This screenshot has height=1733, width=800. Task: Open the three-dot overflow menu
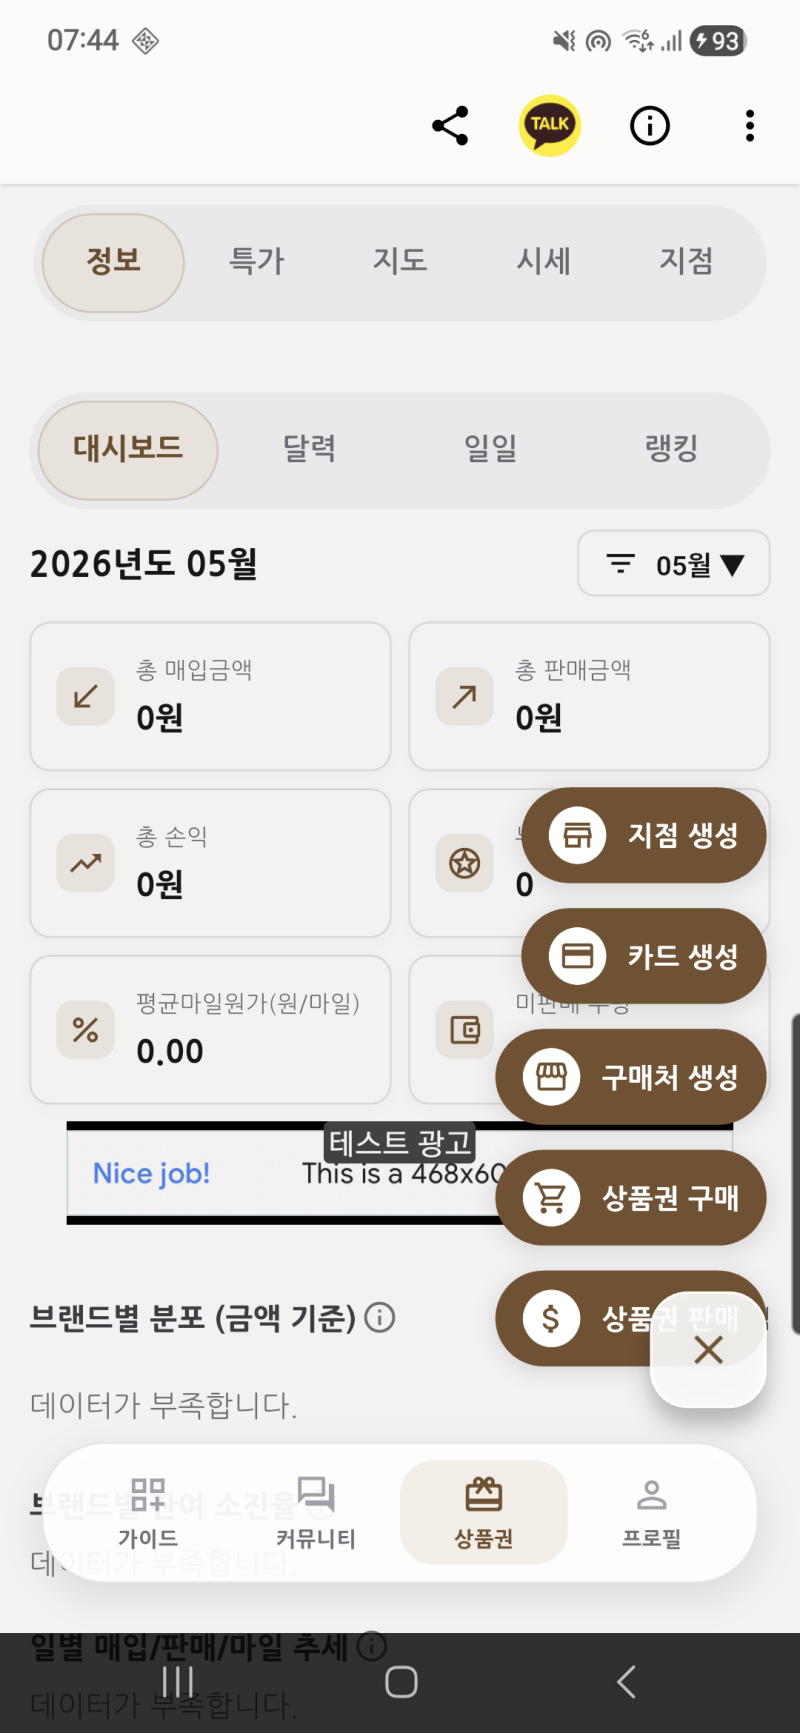[x=750, y=126]
